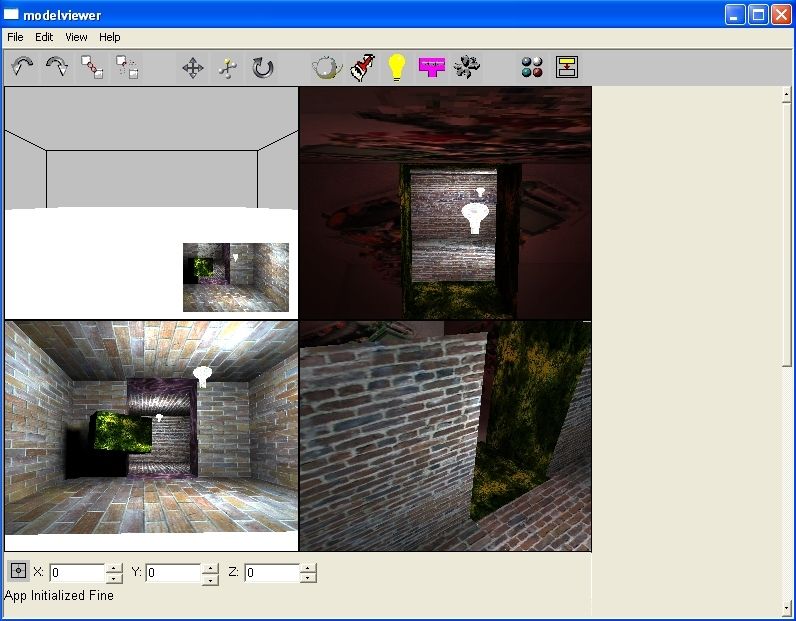Click the Edit menu
The width and height of the screenshot is (796, 621).
pyautogui.click(x=44, y=37)
